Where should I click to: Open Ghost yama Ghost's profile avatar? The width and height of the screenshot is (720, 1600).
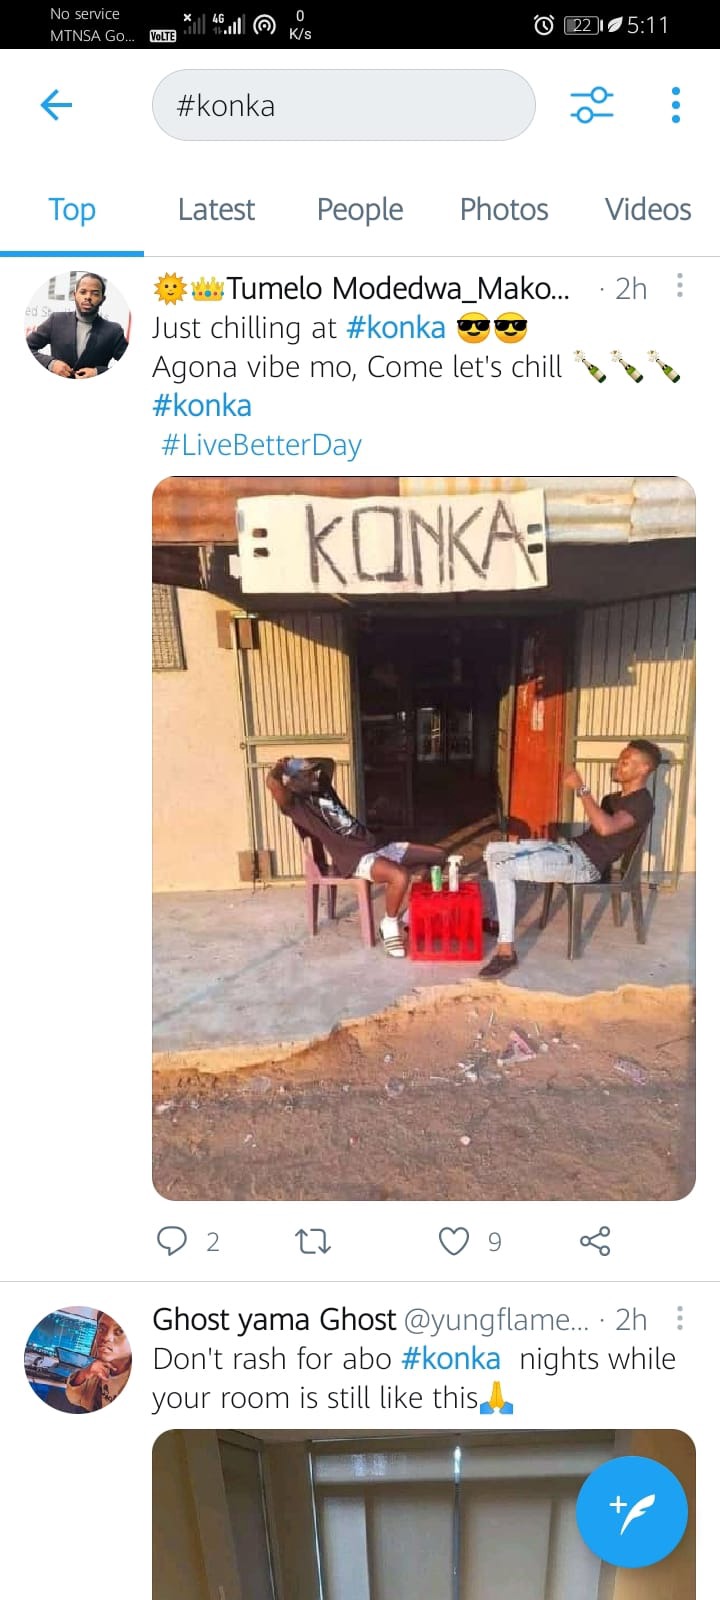(x=78, y=1359)
